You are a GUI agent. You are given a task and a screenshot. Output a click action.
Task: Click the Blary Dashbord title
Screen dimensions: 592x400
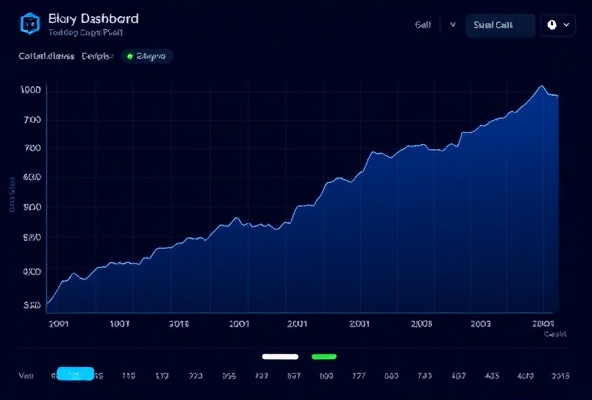tap(93, 19)
